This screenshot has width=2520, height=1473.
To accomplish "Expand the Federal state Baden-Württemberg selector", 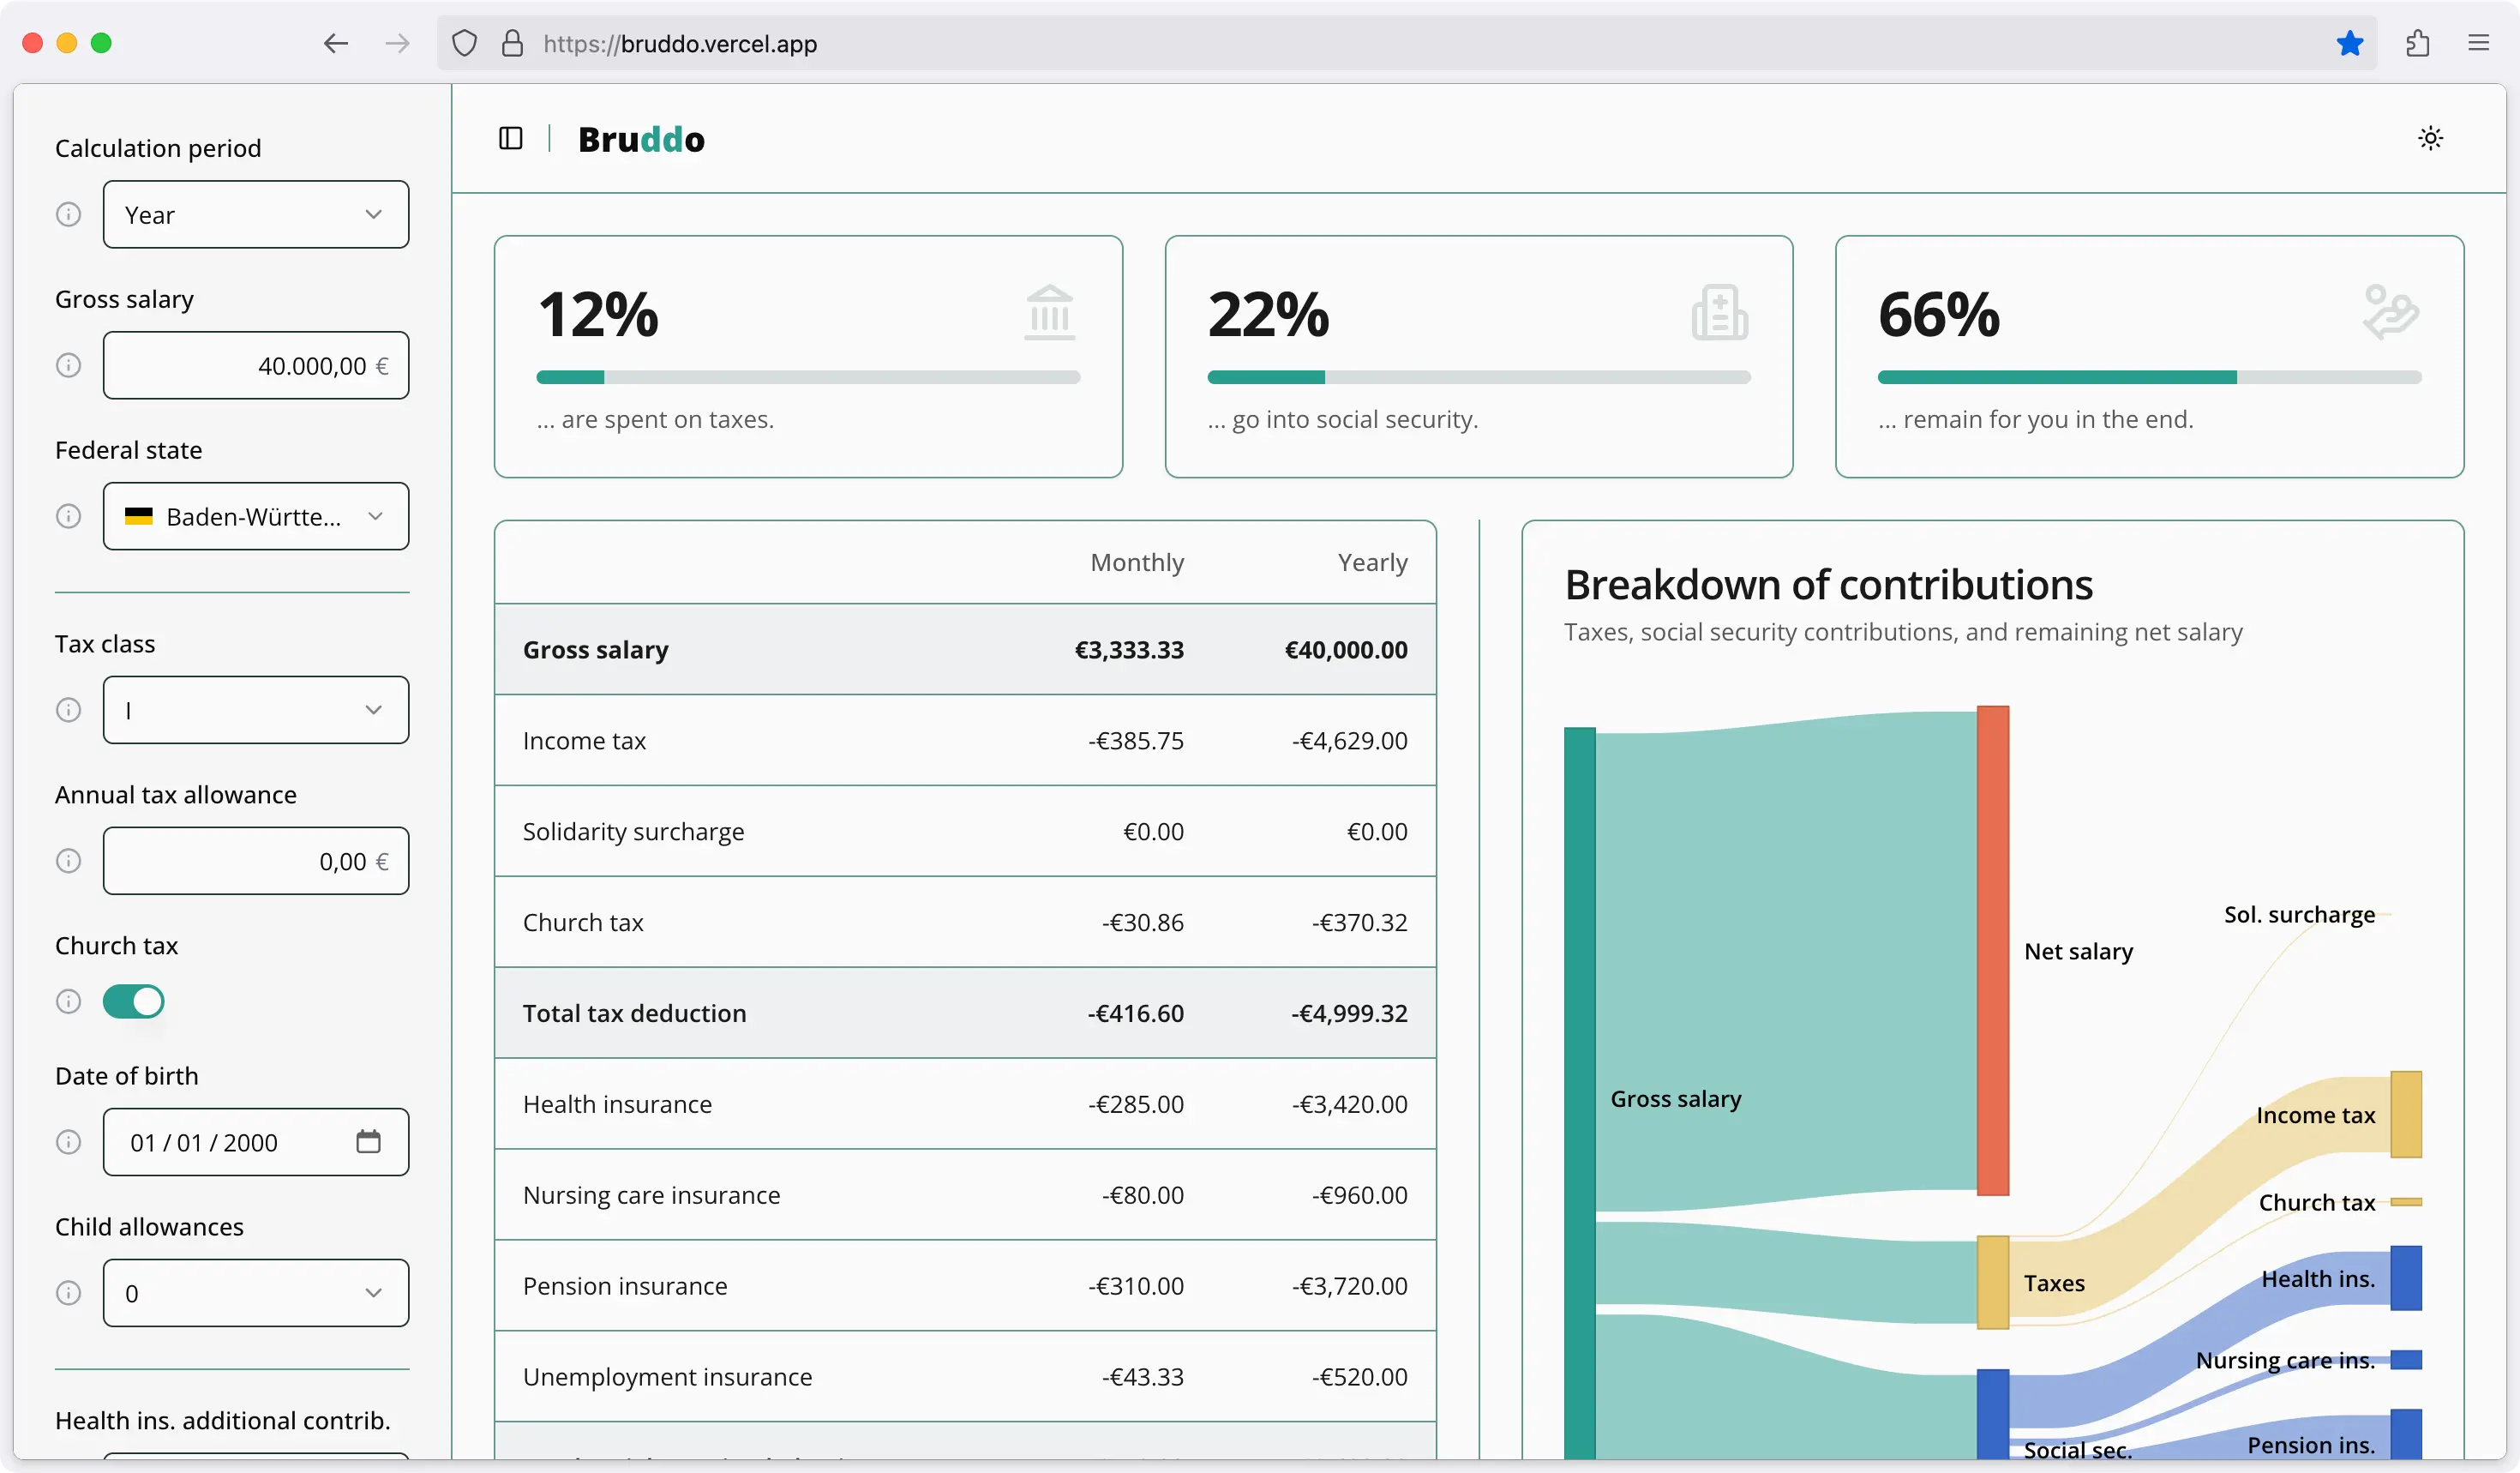I will coord(255,516).
